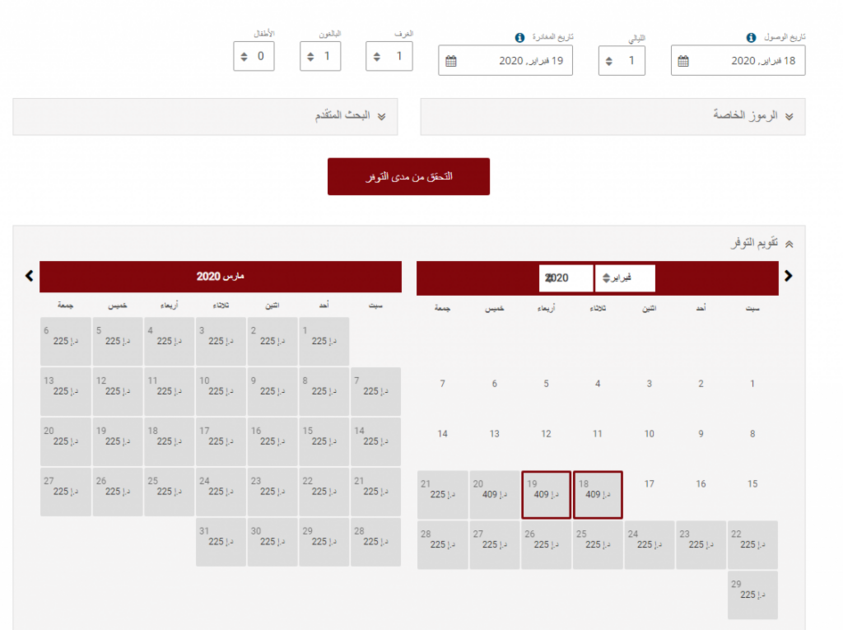
Task: Select February 29 in the calendar
Action: coord(752,595)
